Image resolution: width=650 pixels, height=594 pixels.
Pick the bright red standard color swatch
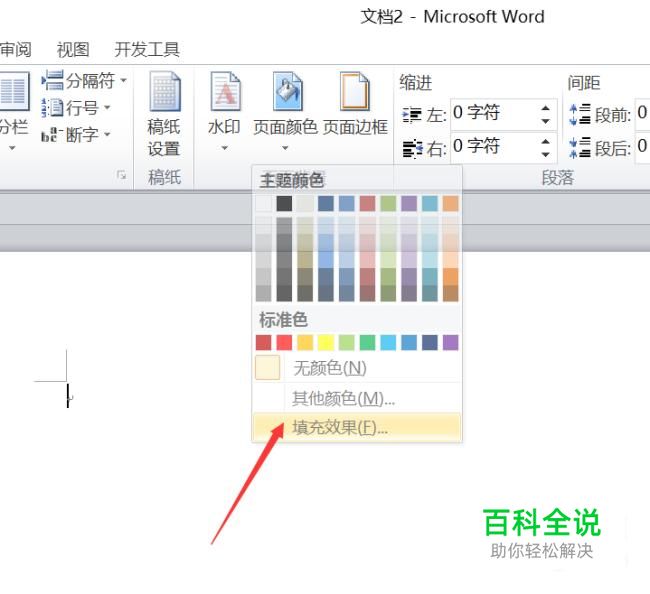pos(284,343)
